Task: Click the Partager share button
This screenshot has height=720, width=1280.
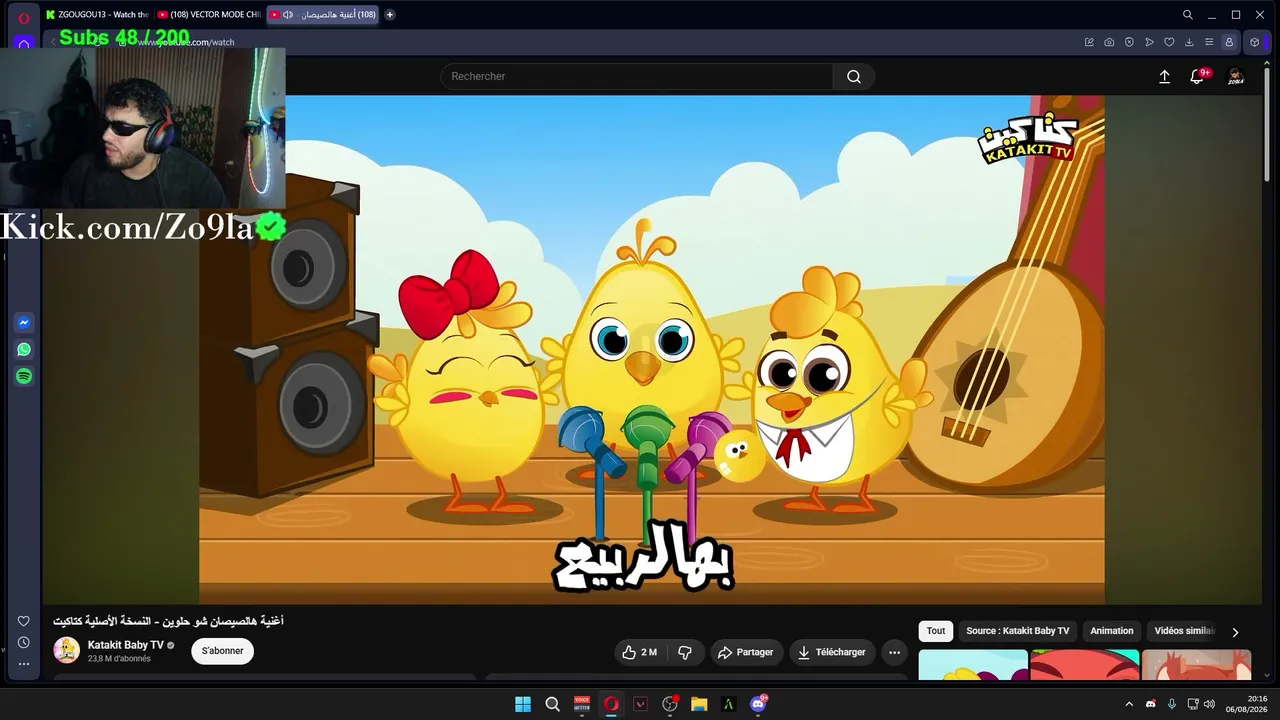Action: [x=746, y=652]
